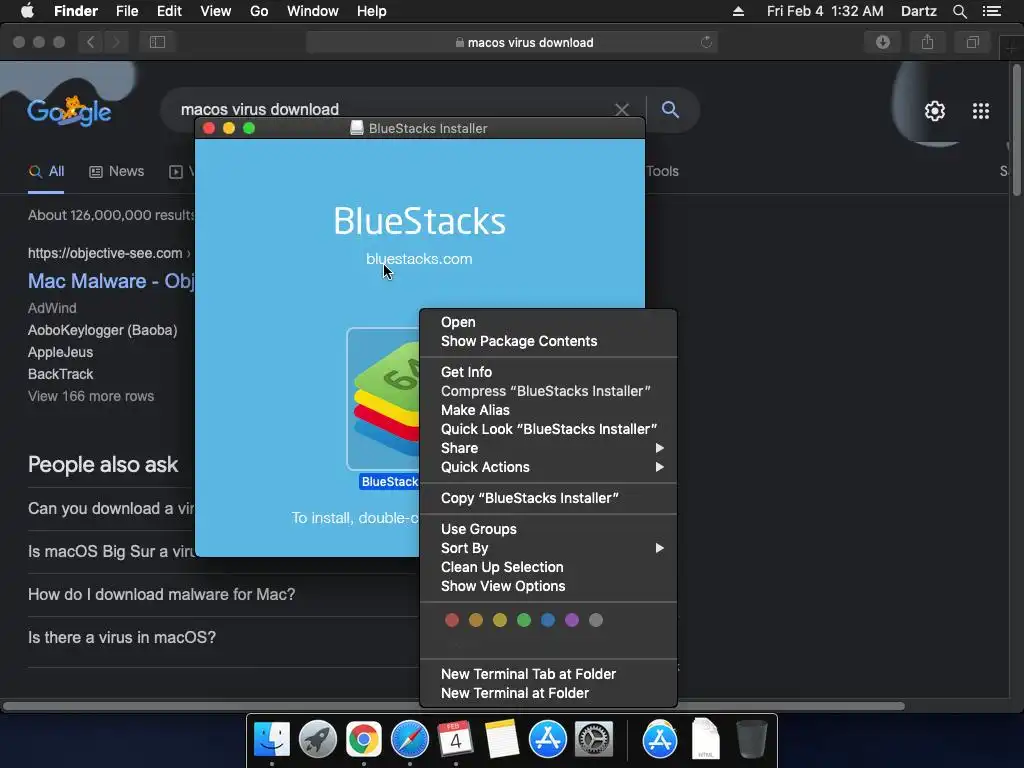Open Launchpad in the Dock
Viewport: 1024px width, 768px height.
[x=317, y=739]
